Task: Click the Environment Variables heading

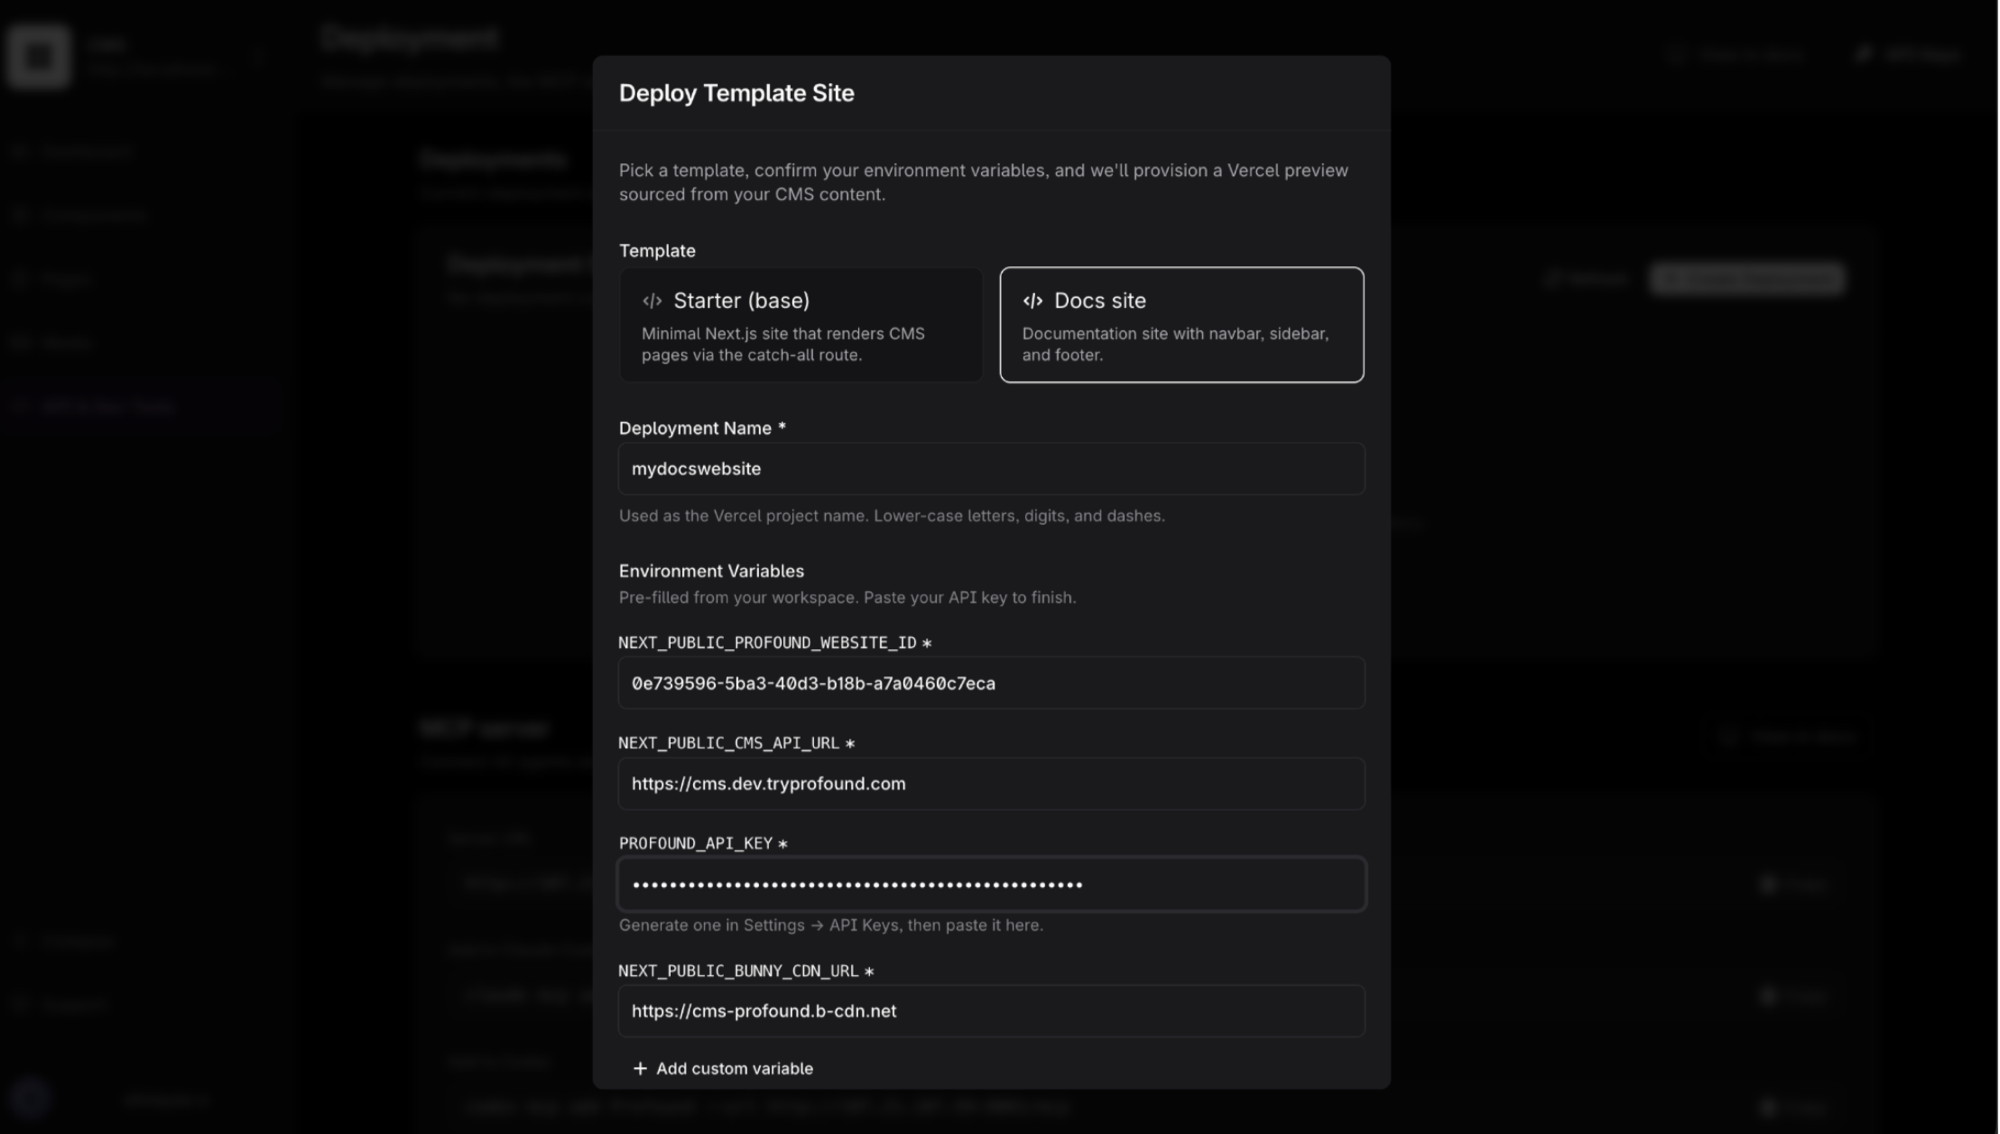Action: [711, 571]
